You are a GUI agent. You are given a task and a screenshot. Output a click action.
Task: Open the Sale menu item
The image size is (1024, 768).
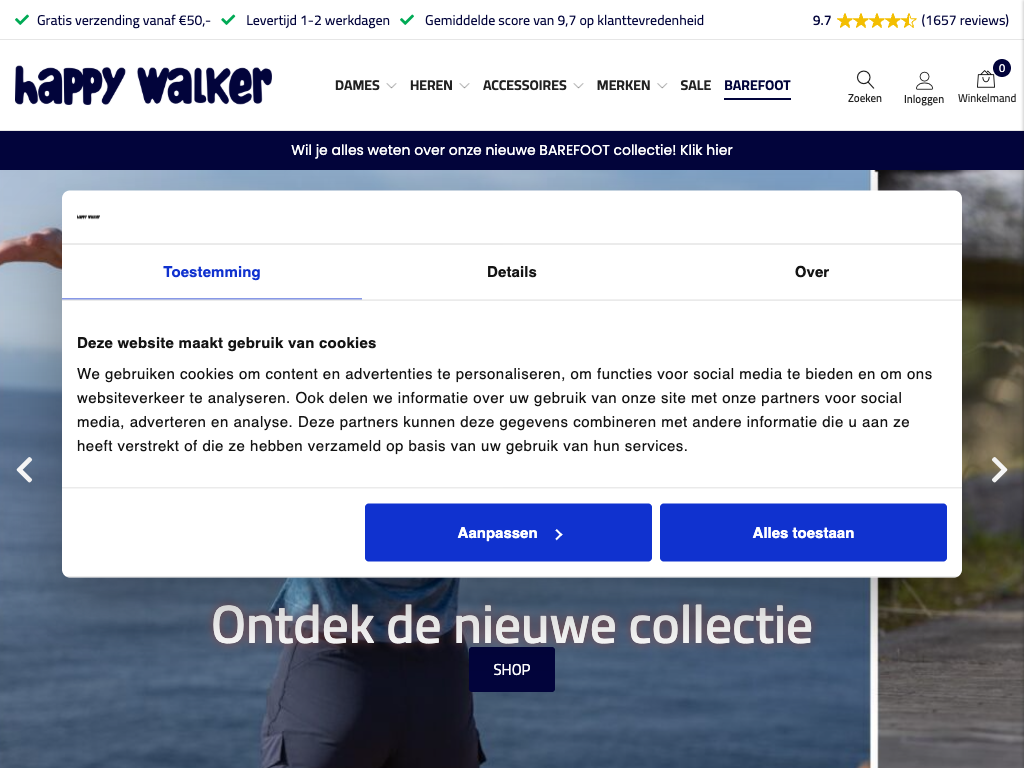pyautogui.click(x=695, y=86)
